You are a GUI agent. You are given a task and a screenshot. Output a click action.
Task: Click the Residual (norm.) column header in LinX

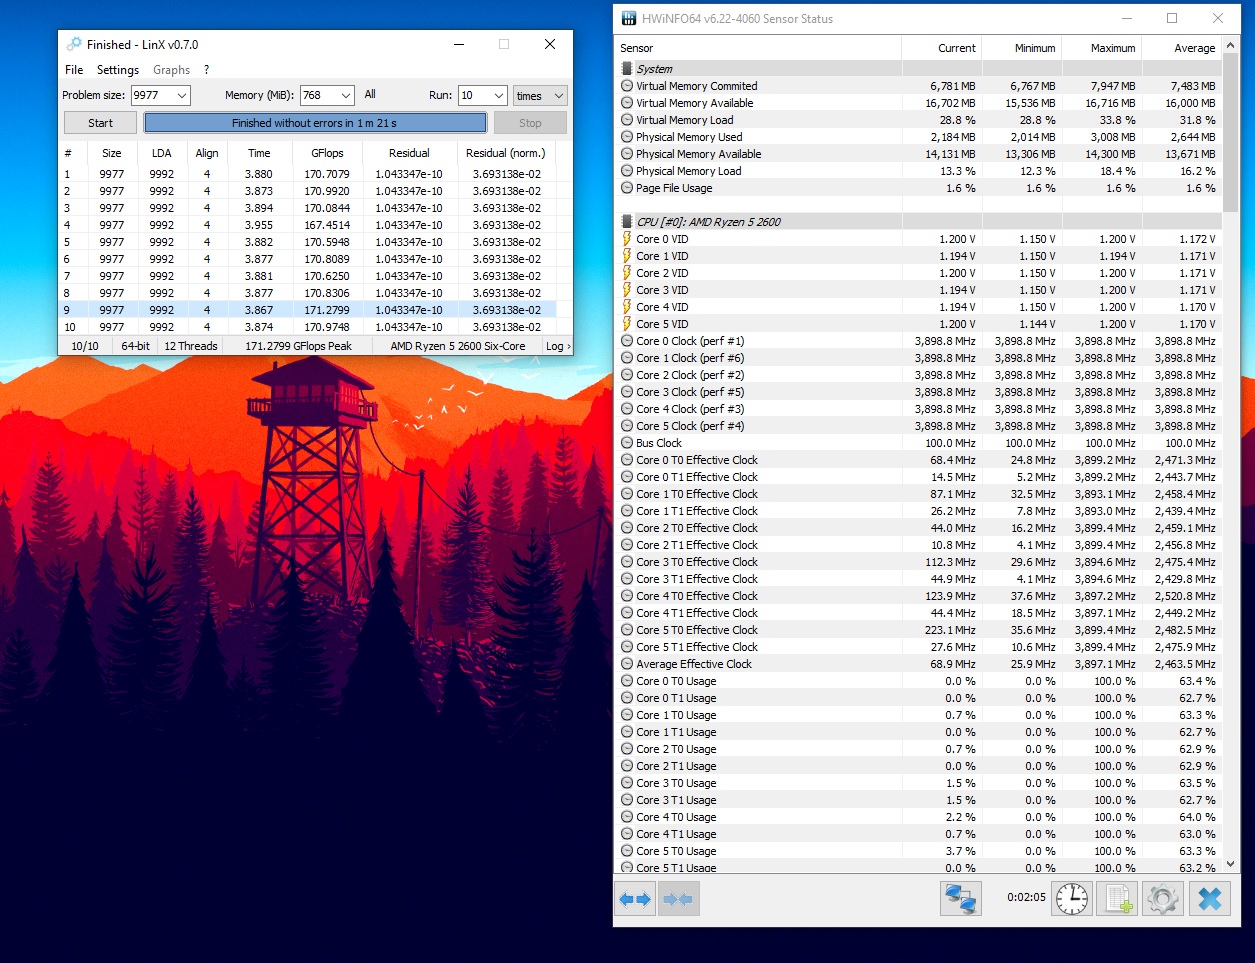[506, 153]
